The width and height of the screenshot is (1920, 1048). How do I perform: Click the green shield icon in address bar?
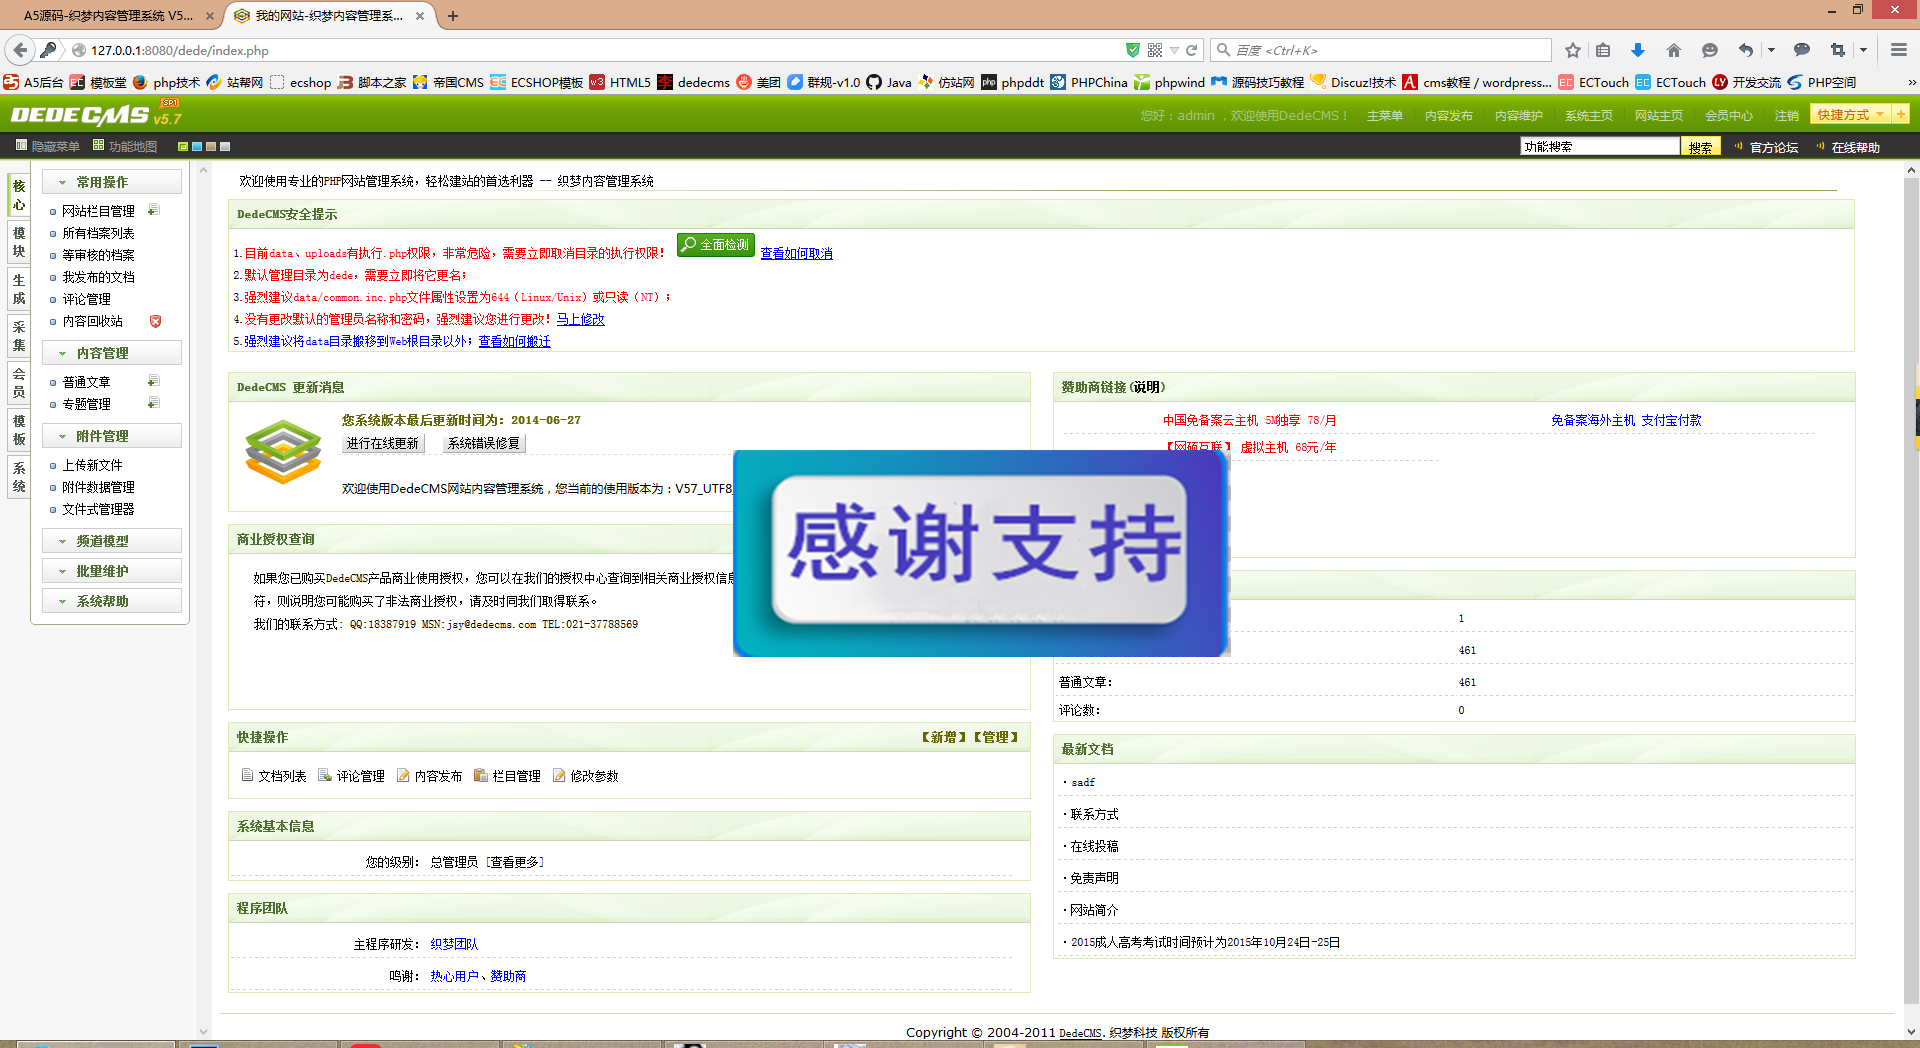(1133, 50)
